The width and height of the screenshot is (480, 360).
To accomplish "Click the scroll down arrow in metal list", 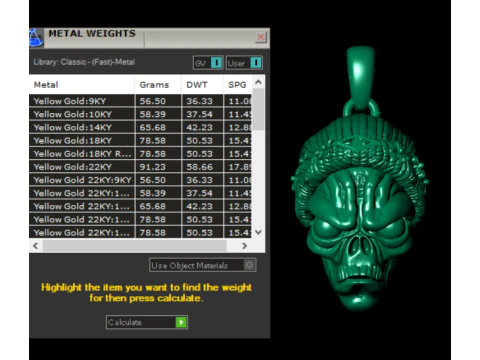I will pyautogui.click(x=258, y=232).
